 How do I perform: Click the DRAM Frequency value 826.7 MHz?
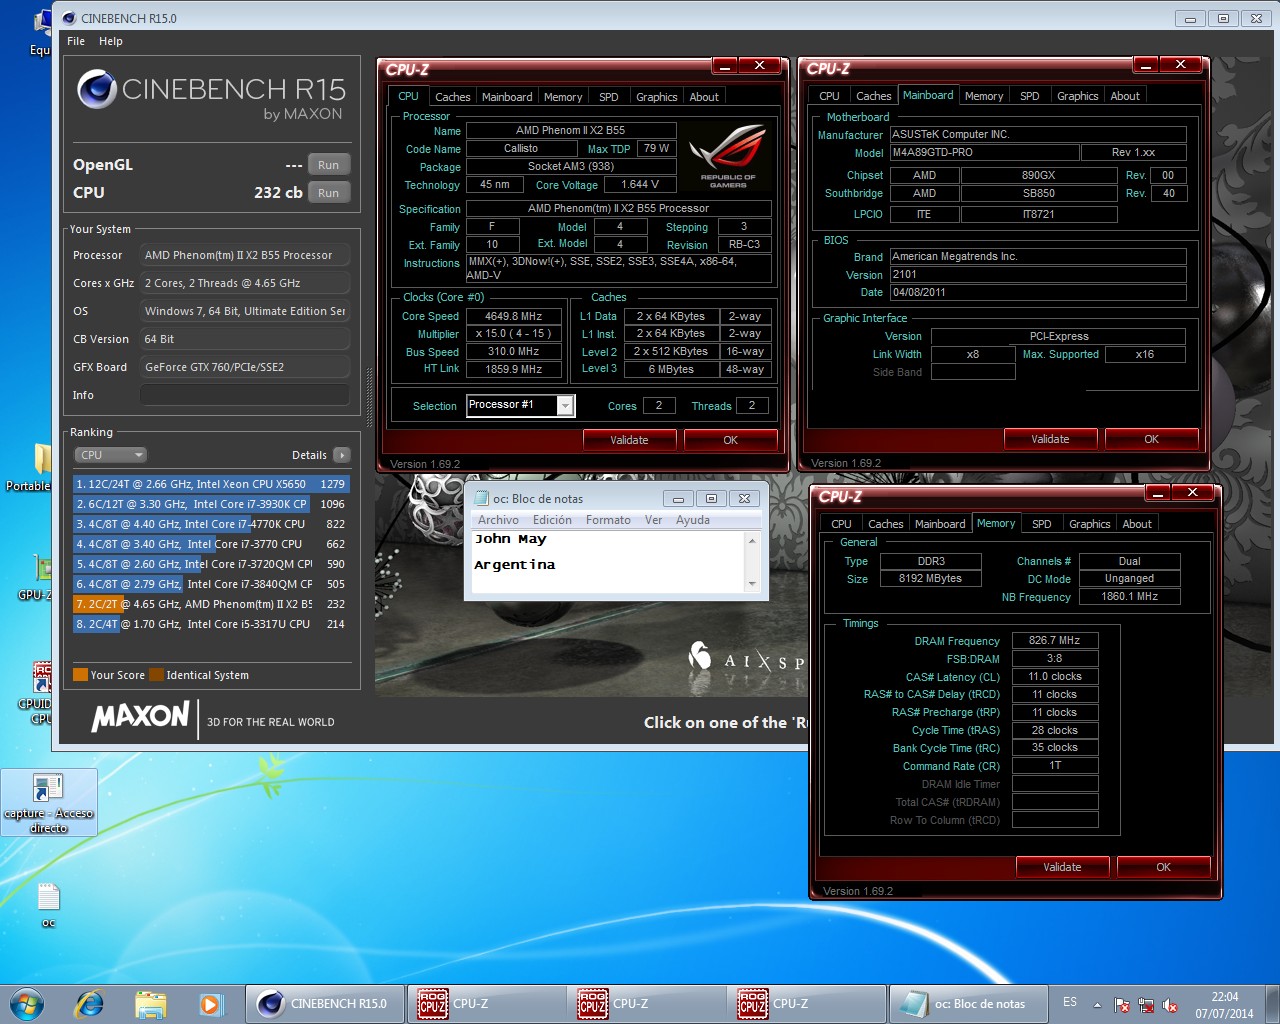(1055, 640)
